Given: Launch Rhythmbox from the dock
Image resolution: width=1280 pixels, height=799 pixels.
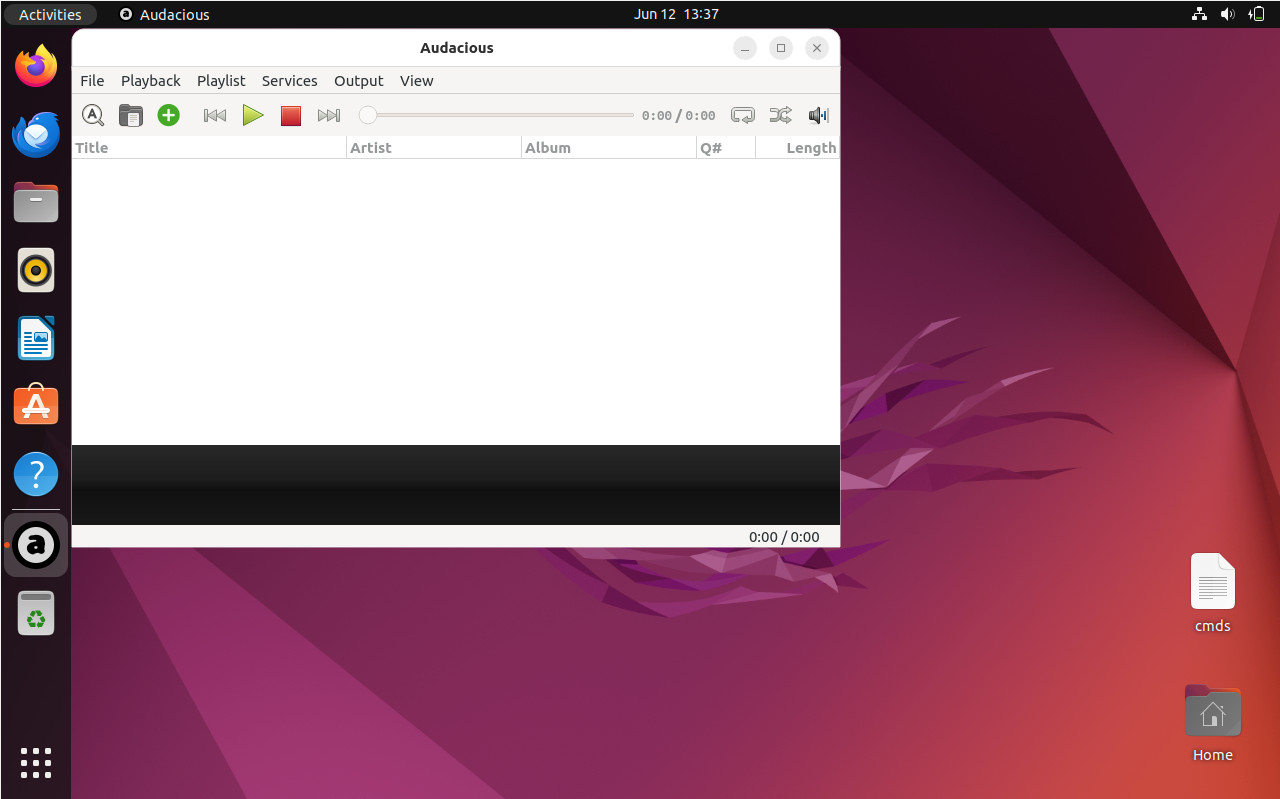Looking at the screenshot, I should coord(36,270).
